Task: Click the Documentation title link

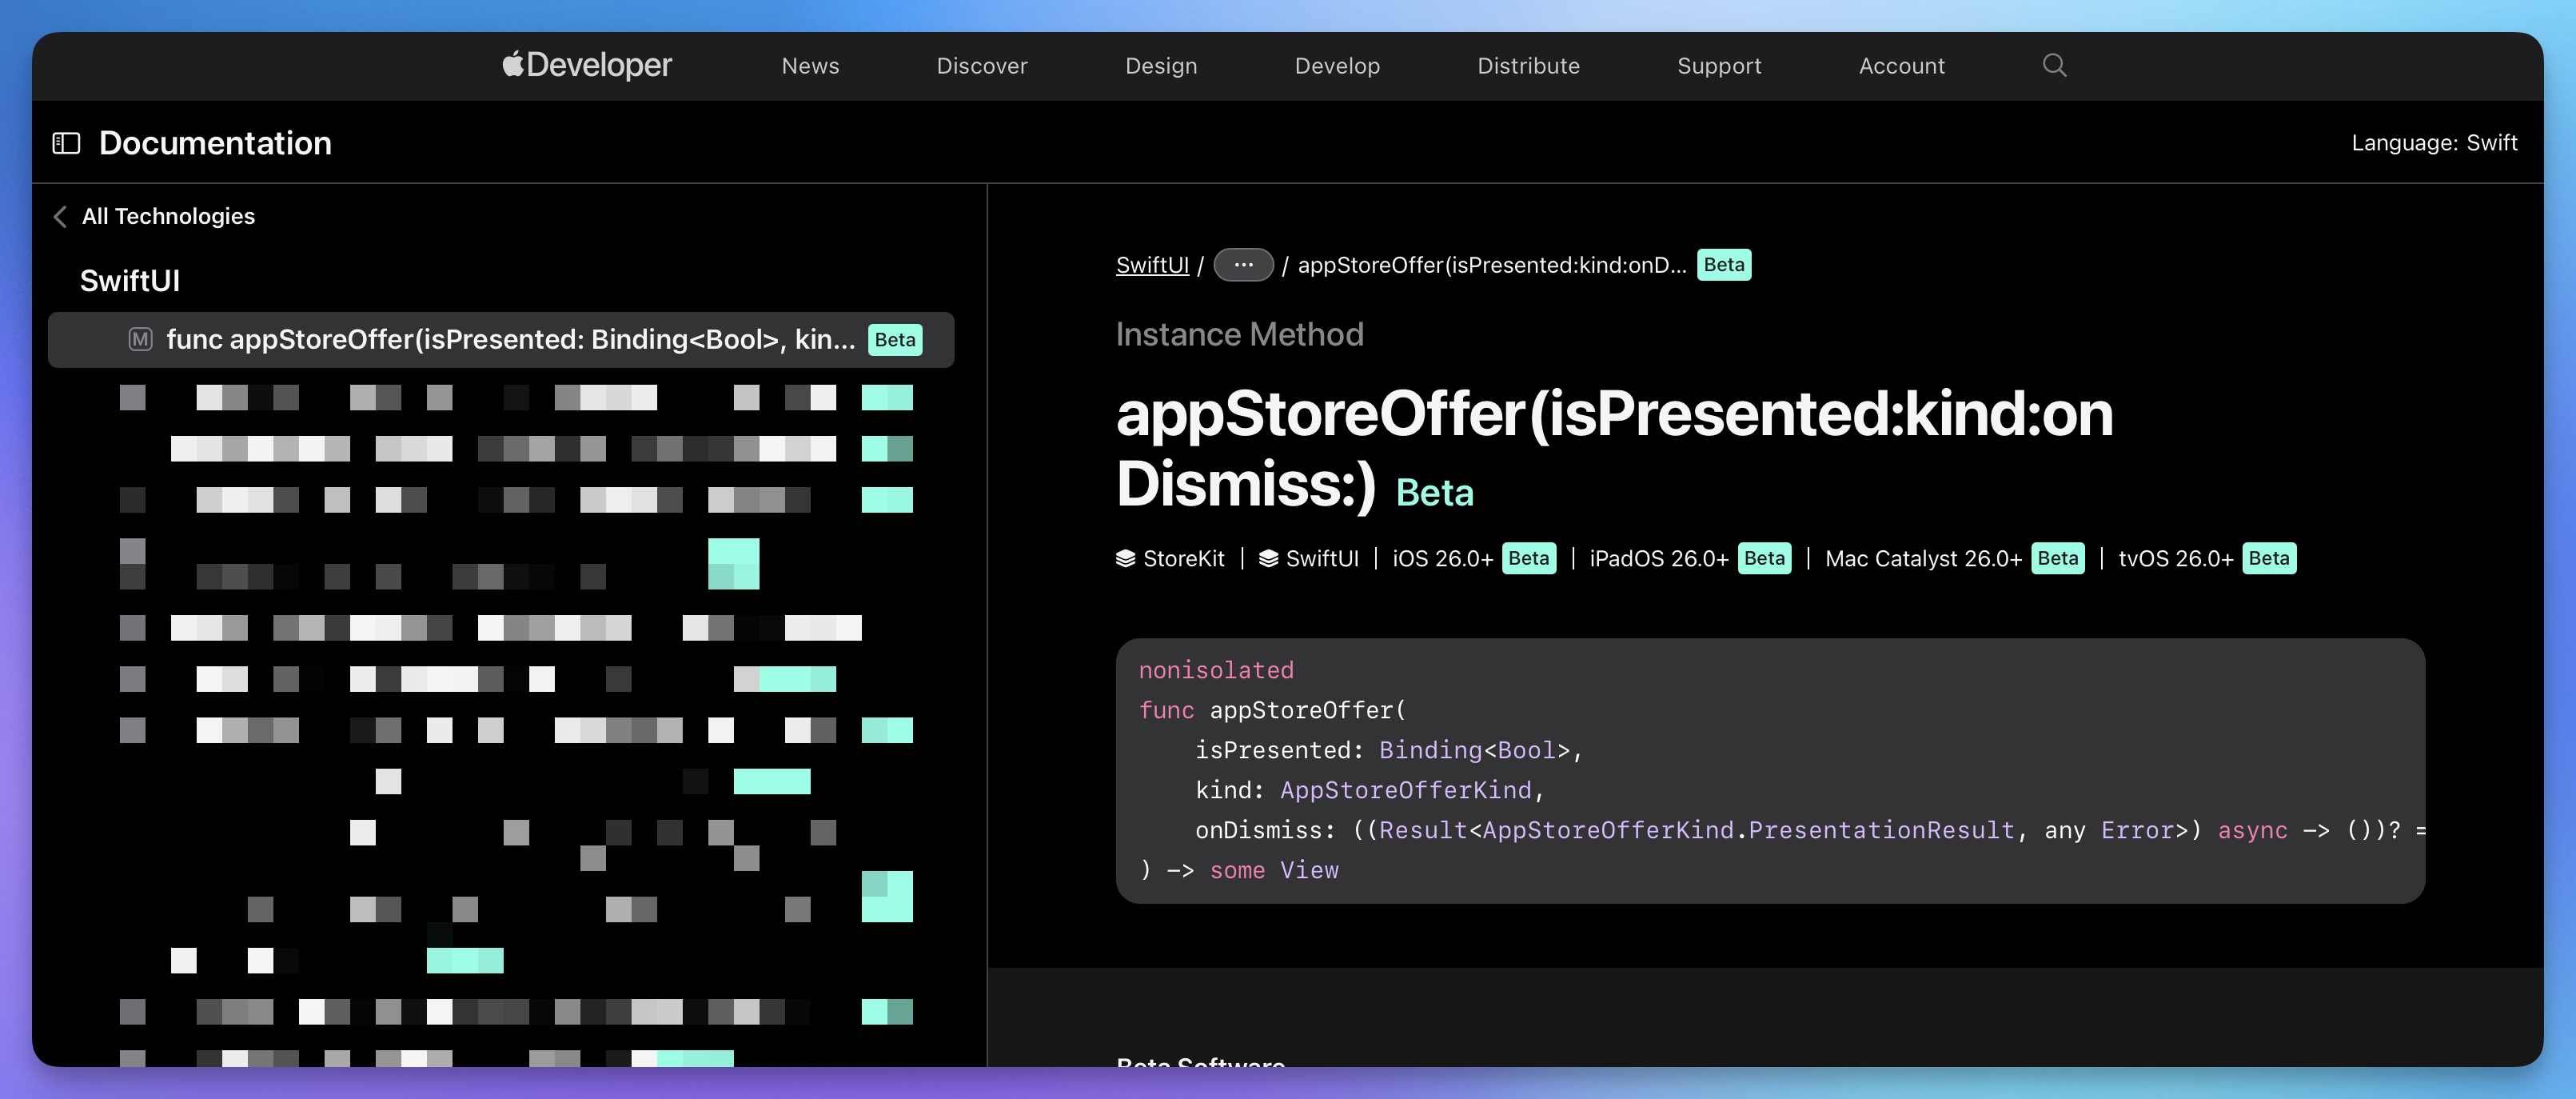Action: pos(215,143)
